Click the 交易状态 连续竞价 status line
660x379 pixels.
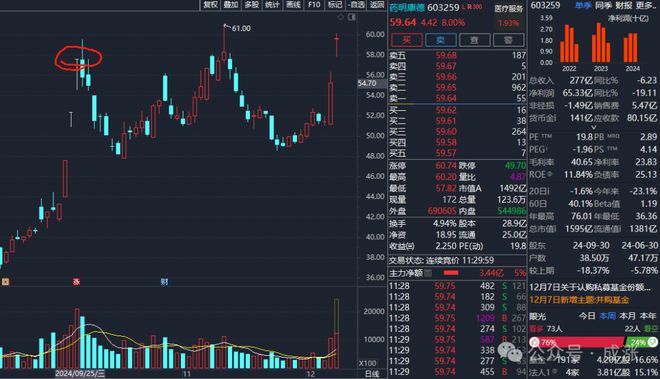(442, 260)
